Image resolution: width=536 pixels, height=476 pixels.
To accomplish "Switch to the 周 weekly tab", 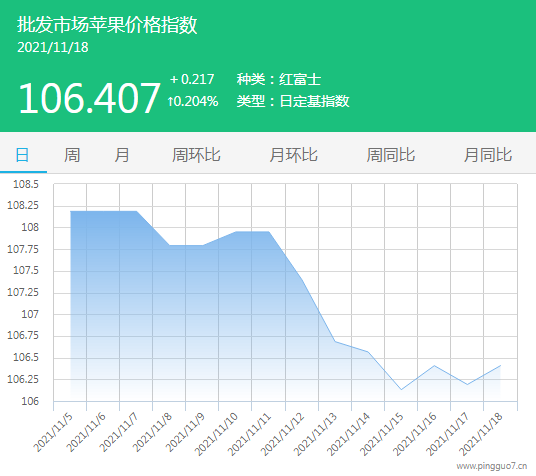I will point(72,155).
